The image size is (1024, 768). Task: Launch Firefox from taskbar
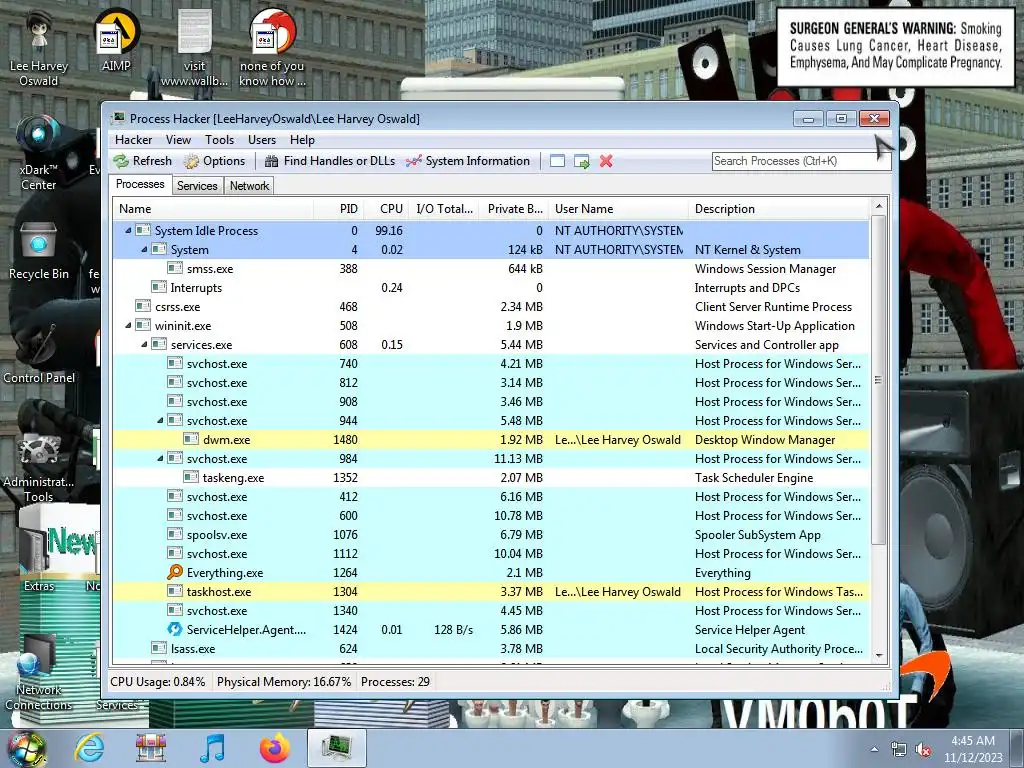click(x=274, y=748)
